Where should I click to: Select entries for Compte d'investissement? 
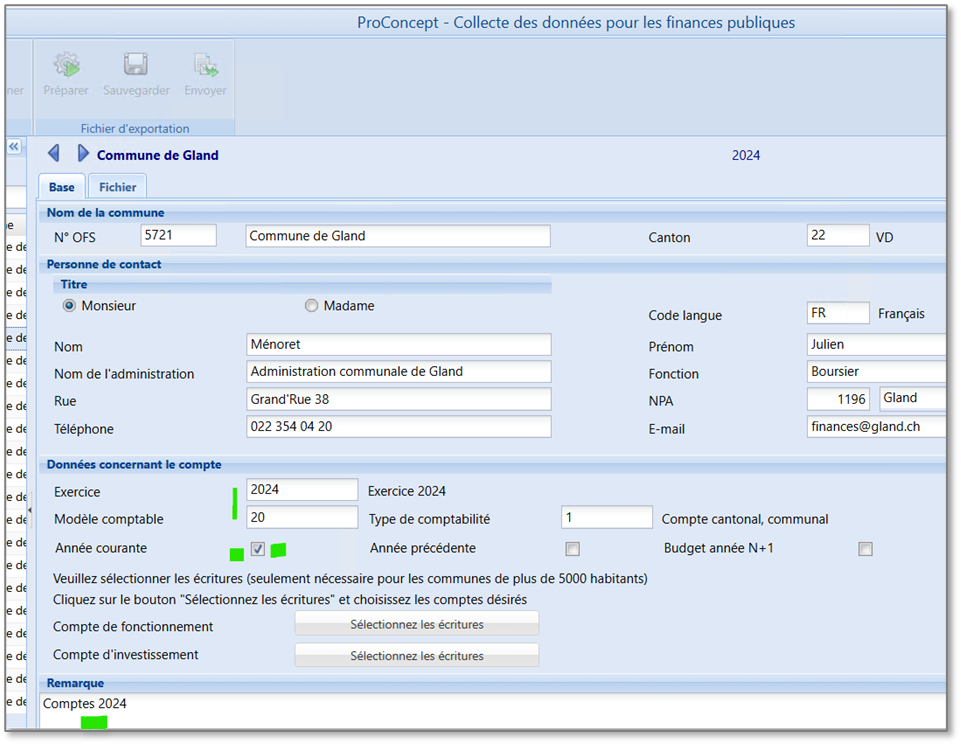[x=416, y=656]
